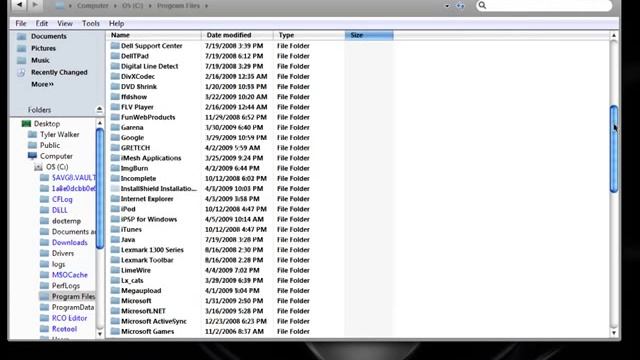Open the Edit menu
Viewport: 640px width, 360px height.
tap(42, 23)
